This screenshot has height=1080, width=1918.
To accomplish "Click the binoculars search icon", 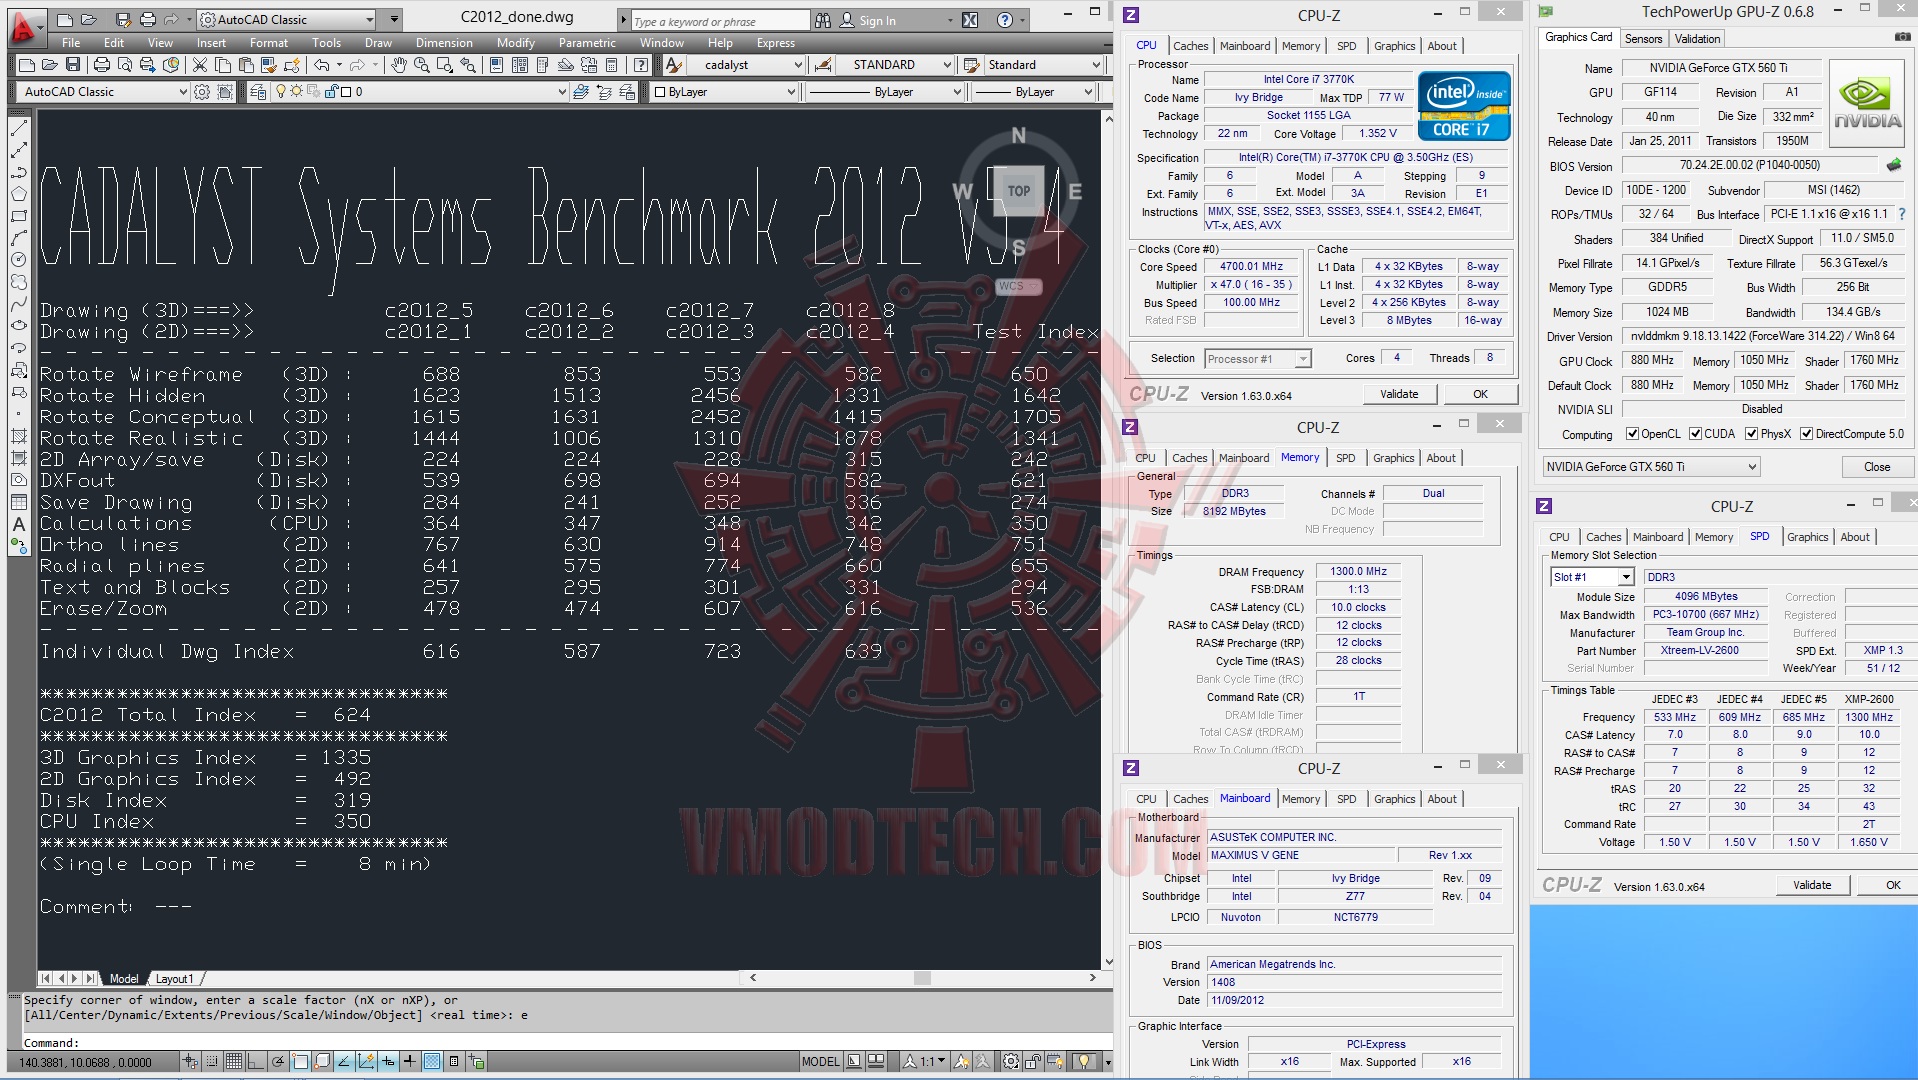I will (x=822, y=20).
